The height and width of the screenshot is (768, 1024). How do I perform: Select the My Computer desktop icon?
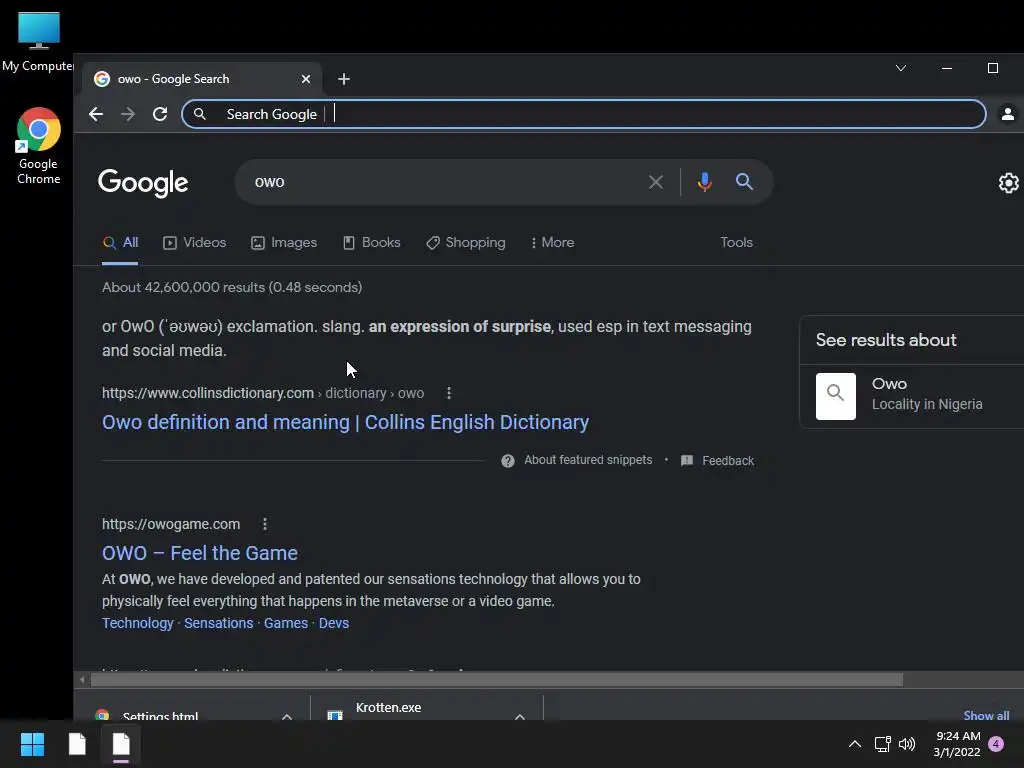click(38, 41)
